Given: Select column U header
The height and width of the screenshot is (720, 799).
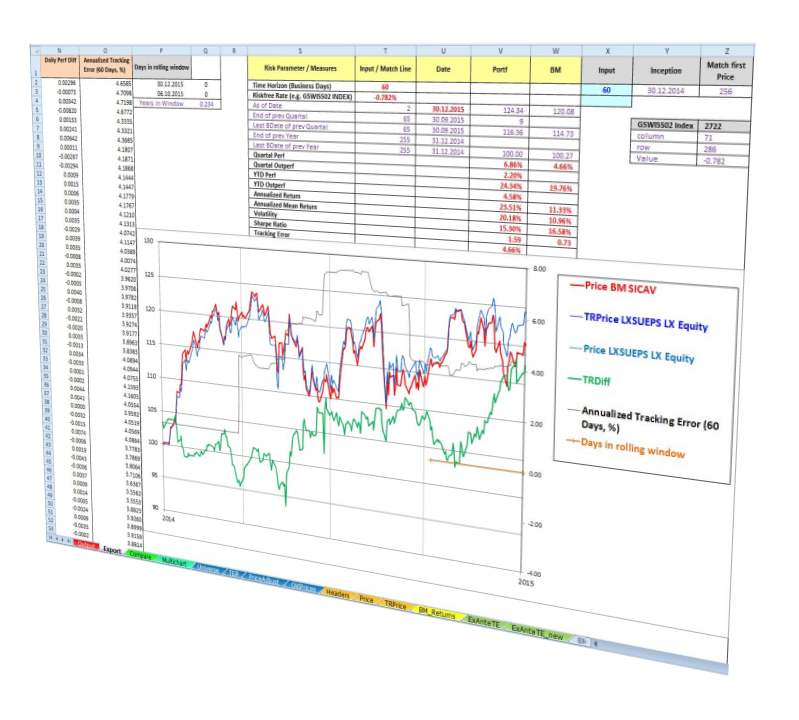Looking at the screenshot, I should point(443,50).
